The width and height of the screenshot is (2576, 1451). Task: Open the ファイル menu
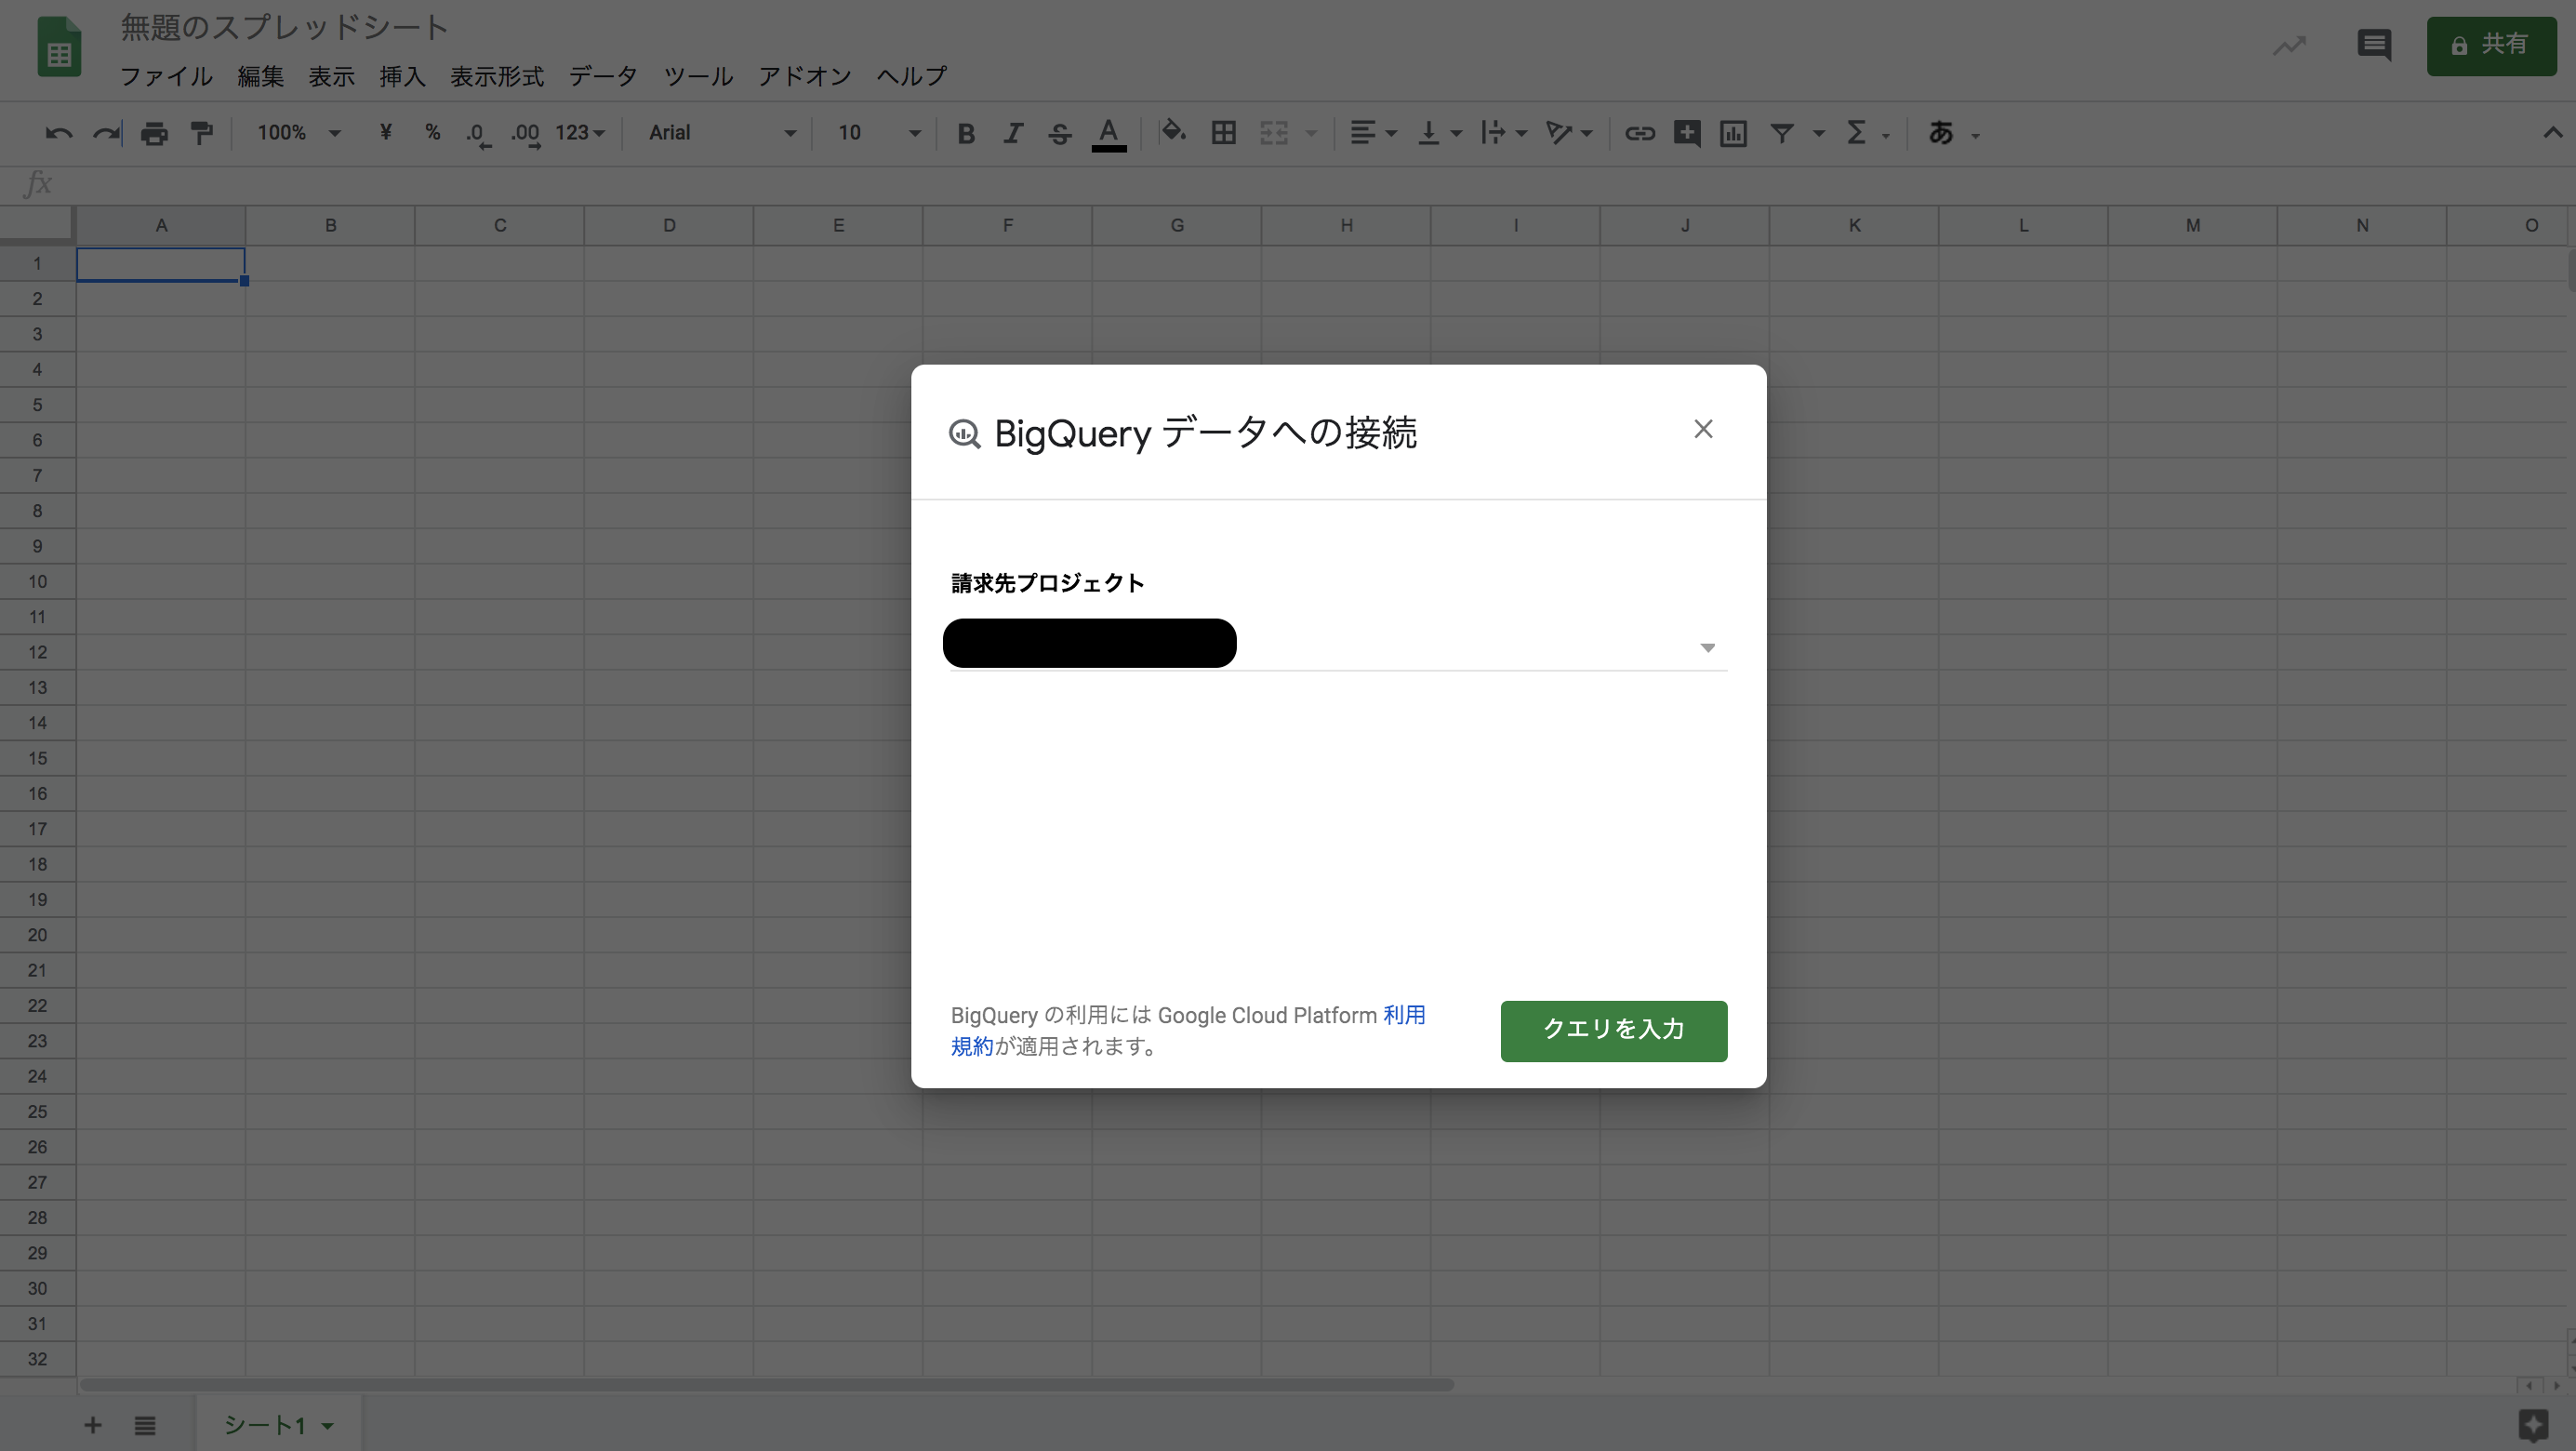166,76
